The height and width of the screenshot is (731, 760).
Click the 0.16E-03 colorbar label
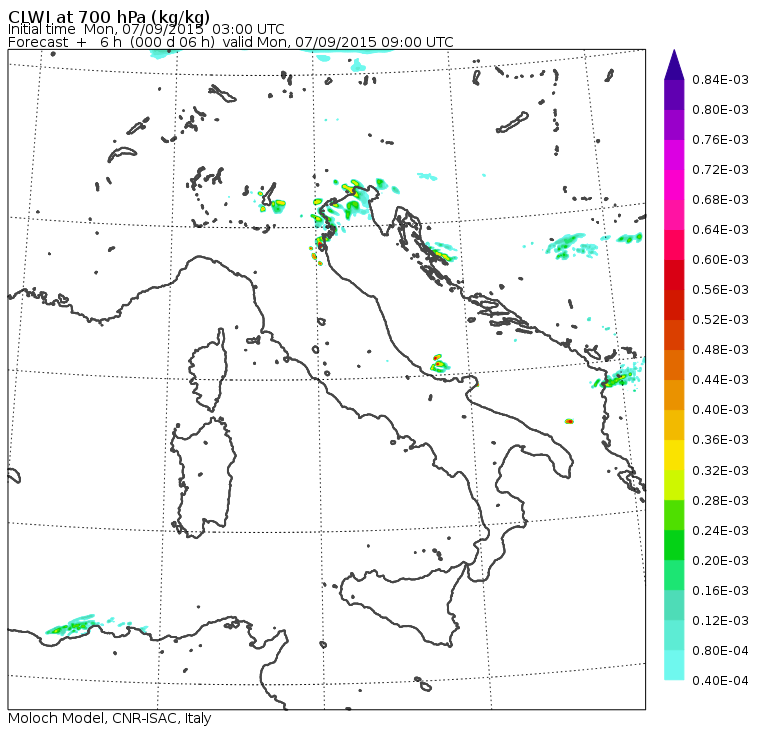720,591
